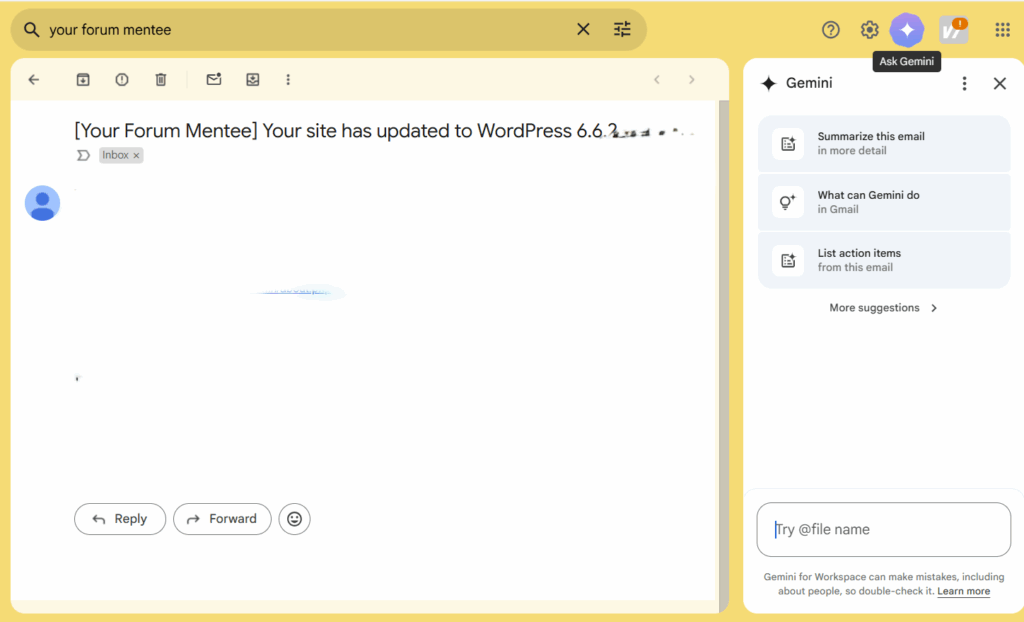Click the Inbox label chip
The image size is (1024, 622).
coord(116,156)
